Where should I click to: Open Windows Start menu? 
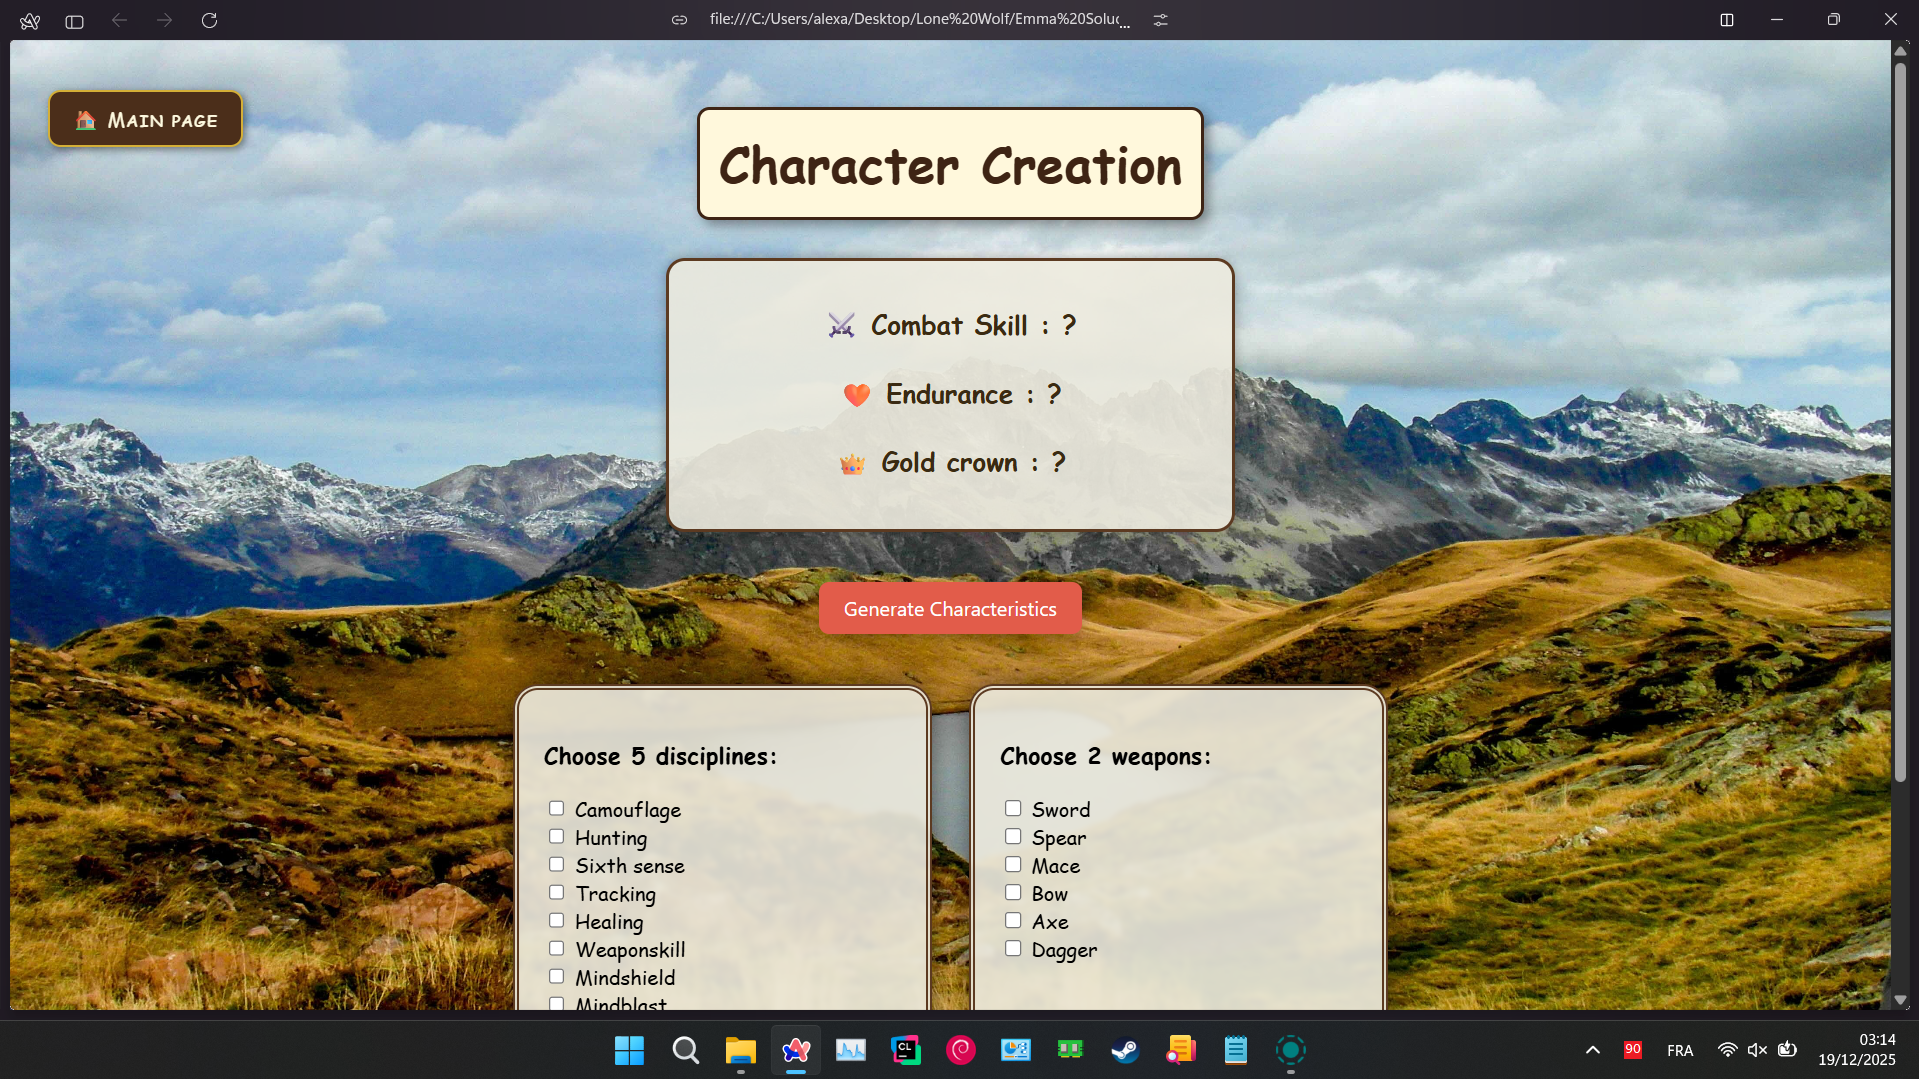[x=629, y=1050]
